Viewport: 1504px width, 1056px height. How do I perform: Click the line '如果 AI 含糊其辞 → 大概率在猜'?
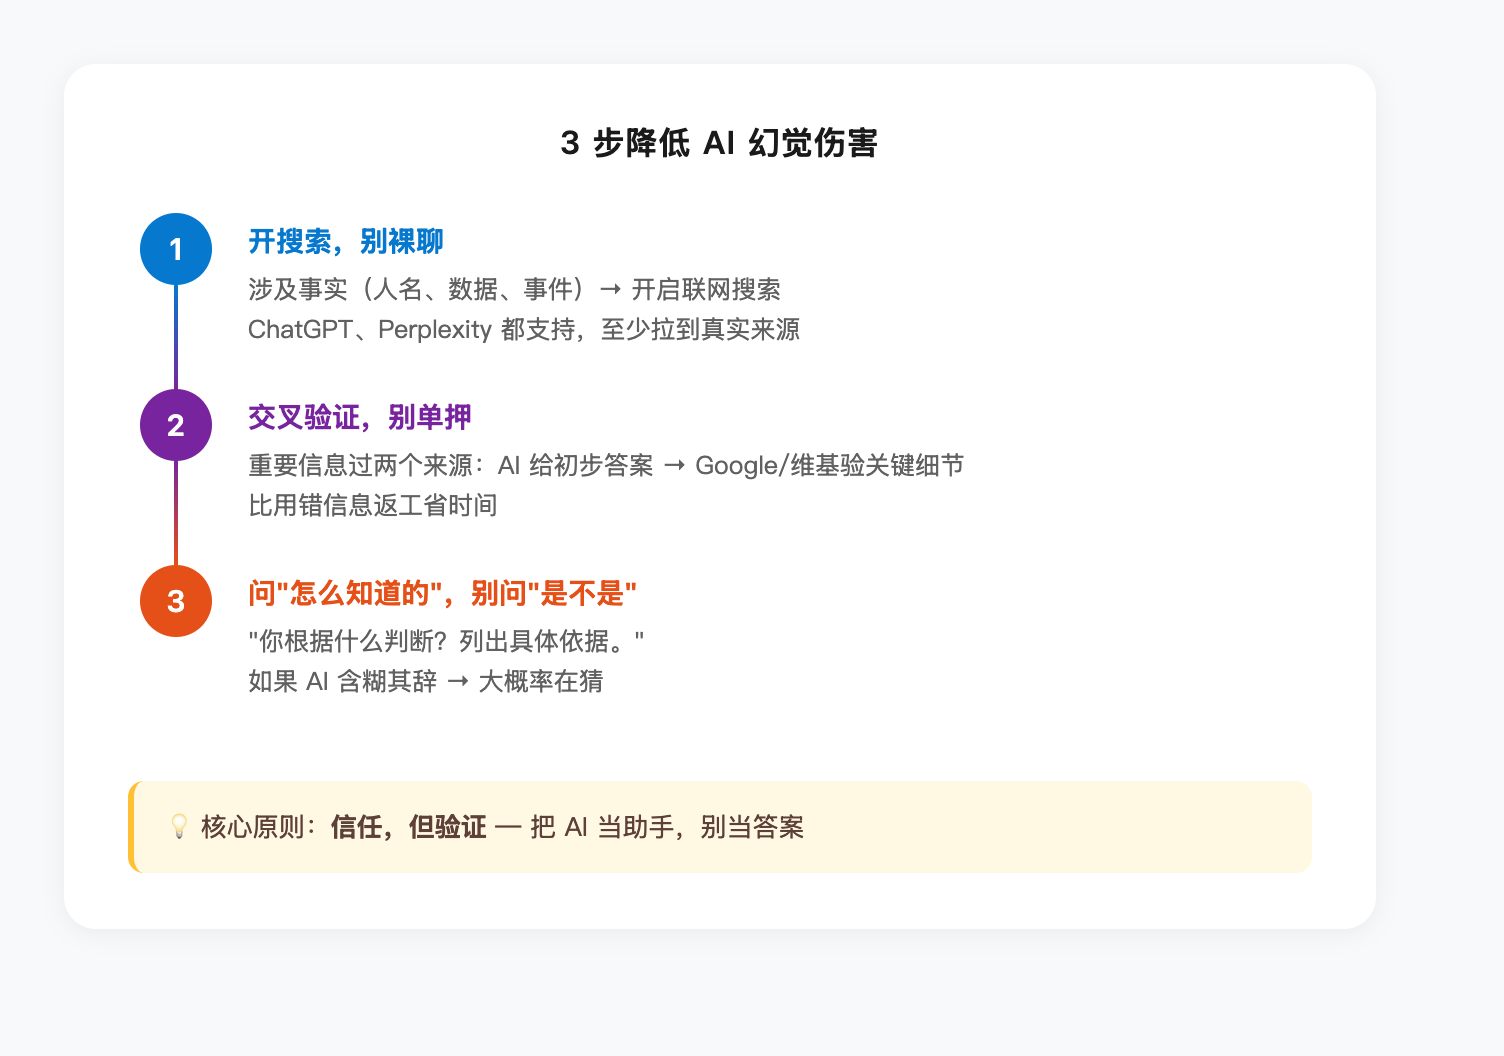426,681
